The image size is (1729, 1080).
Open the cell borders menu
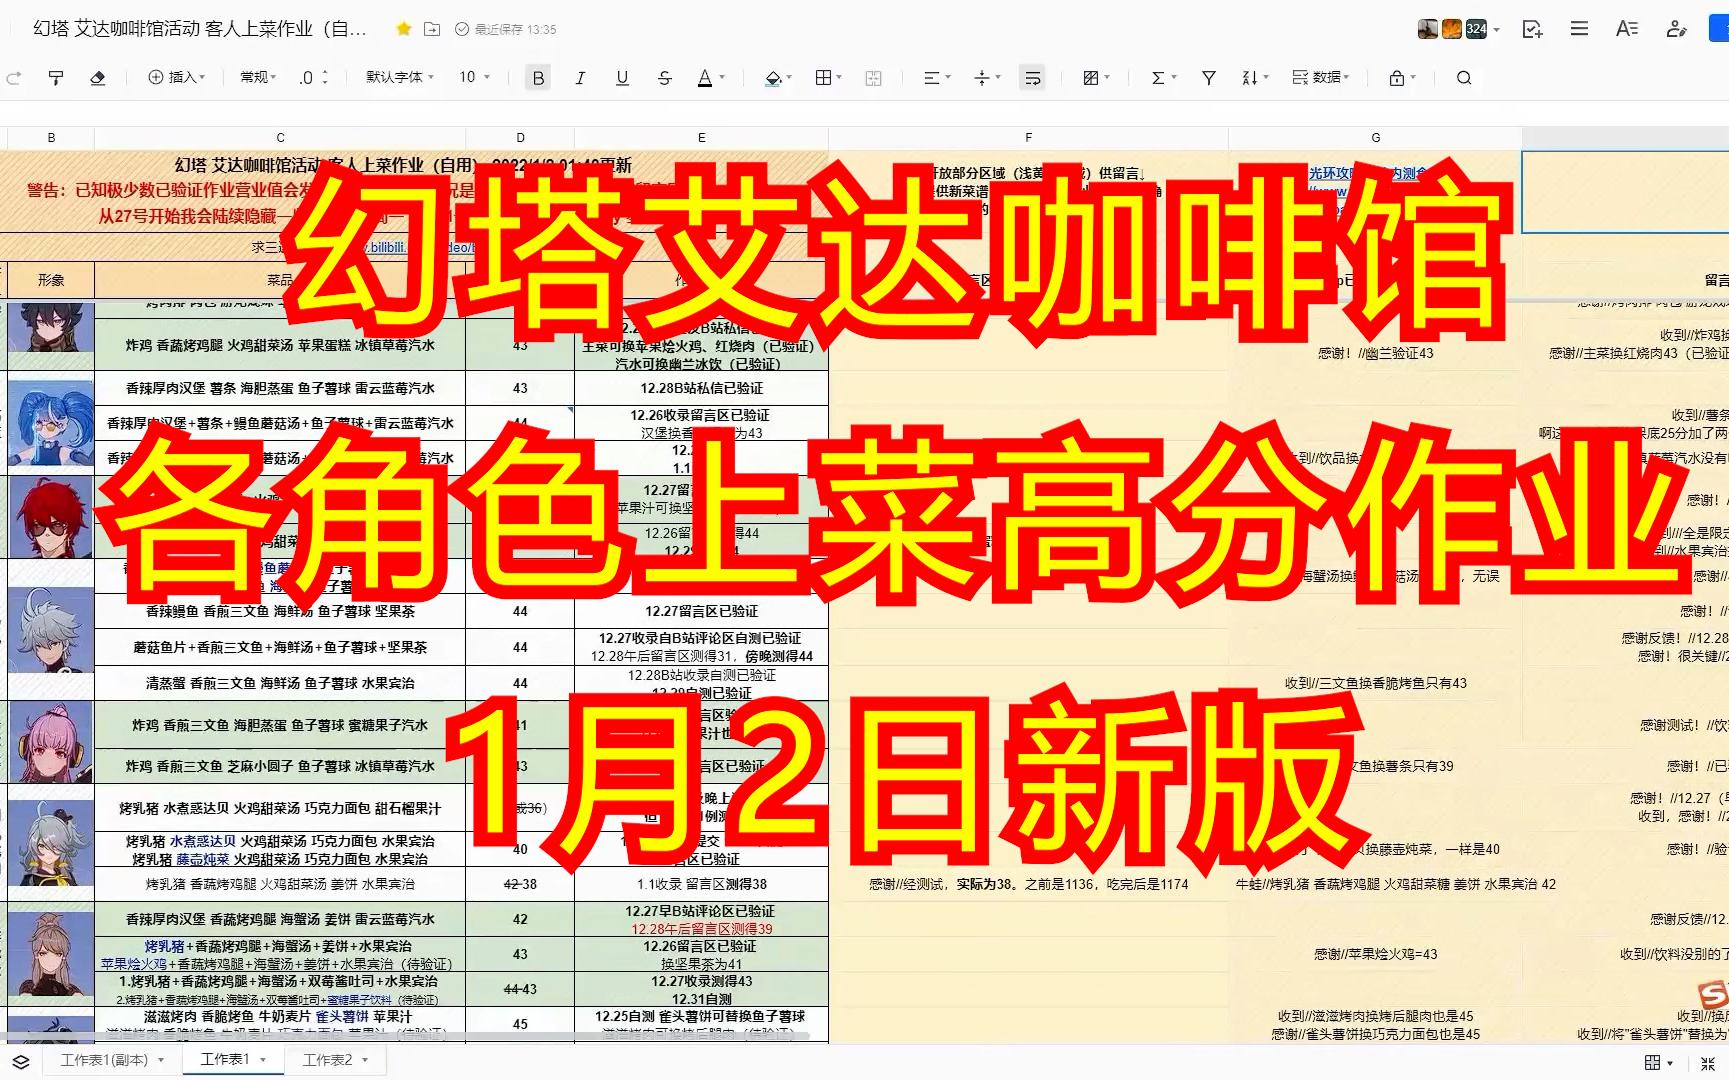click(828, 78)
